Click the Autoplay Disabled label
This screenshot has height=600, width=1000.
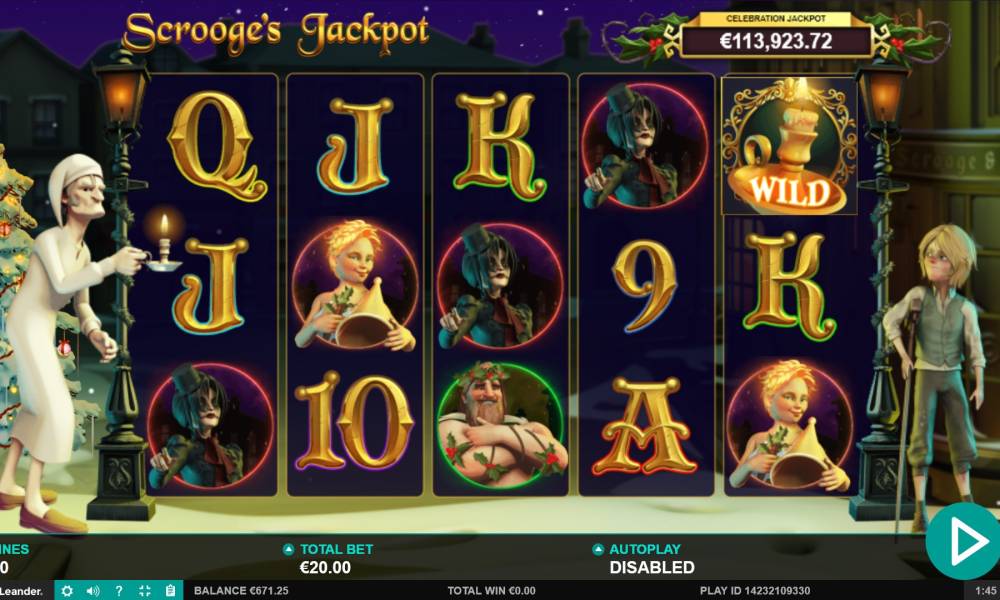coord(652,567)
